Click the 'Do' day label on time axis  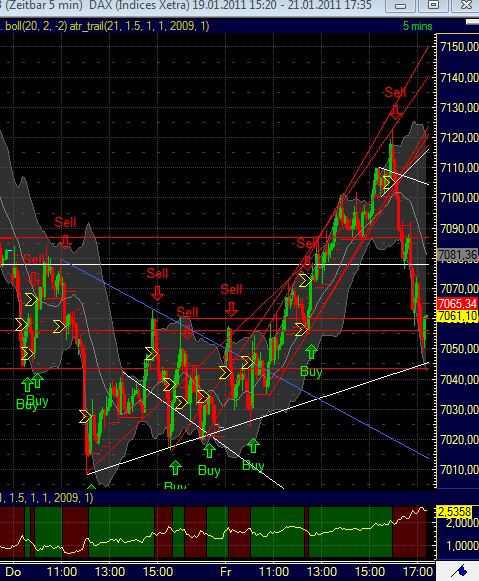click(13, 571)
